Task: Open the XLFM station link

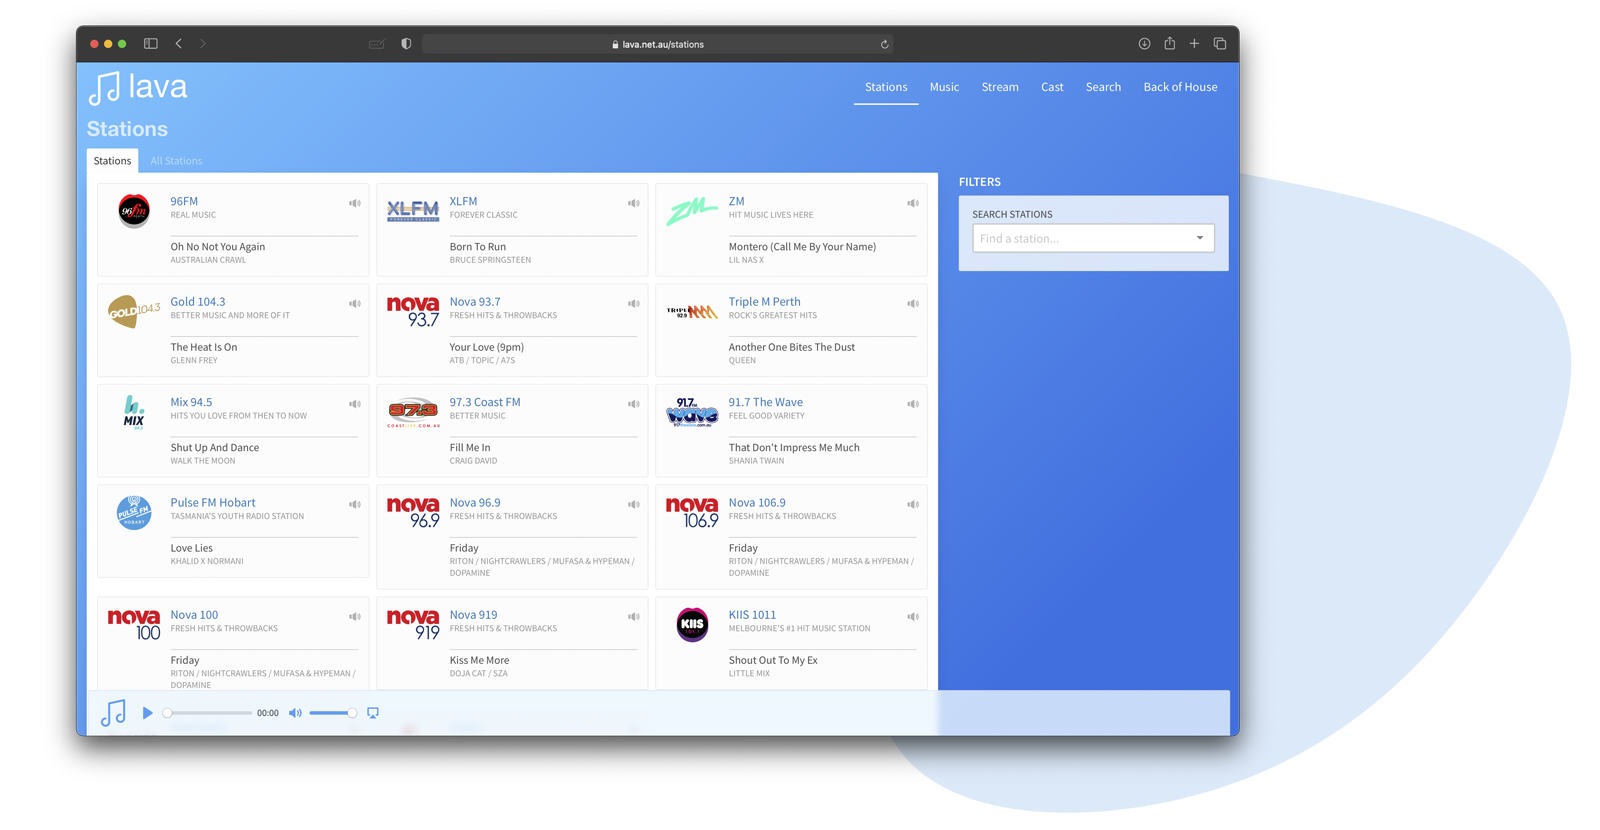Action: point(463,201)
